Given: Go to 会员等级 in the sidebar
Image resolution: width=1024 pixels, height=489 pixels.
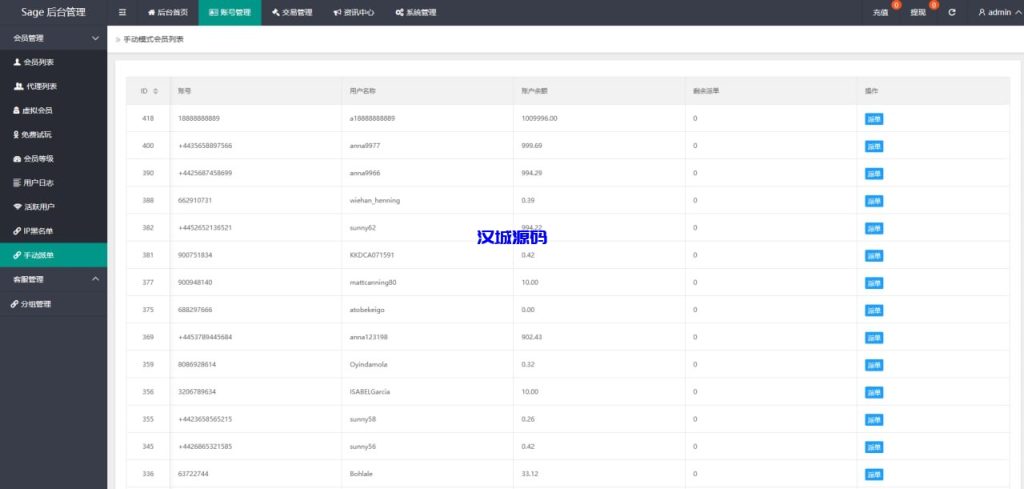Looking at the screenshot, I should point(38,158).
